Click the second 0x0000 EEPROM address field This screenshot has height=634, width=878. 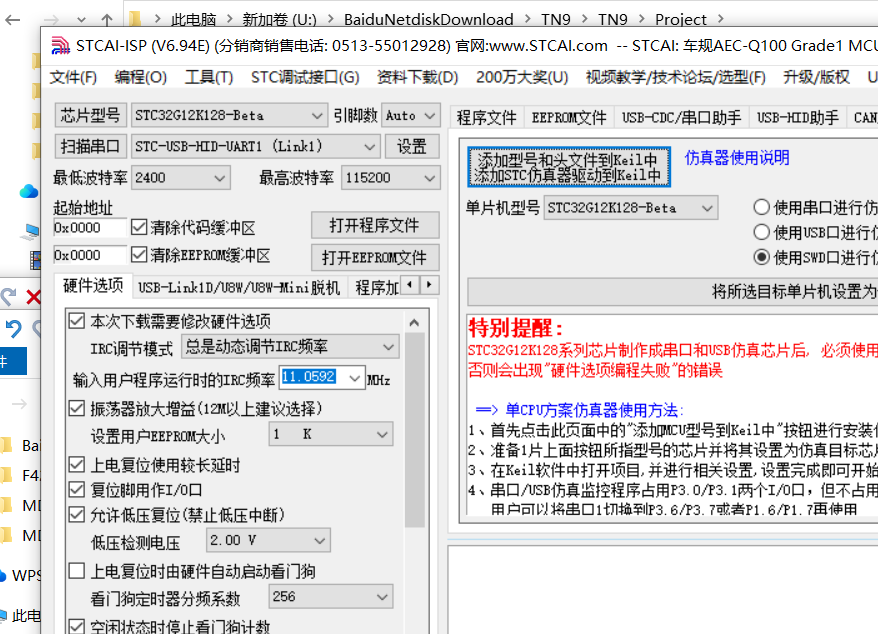point(90,255)
